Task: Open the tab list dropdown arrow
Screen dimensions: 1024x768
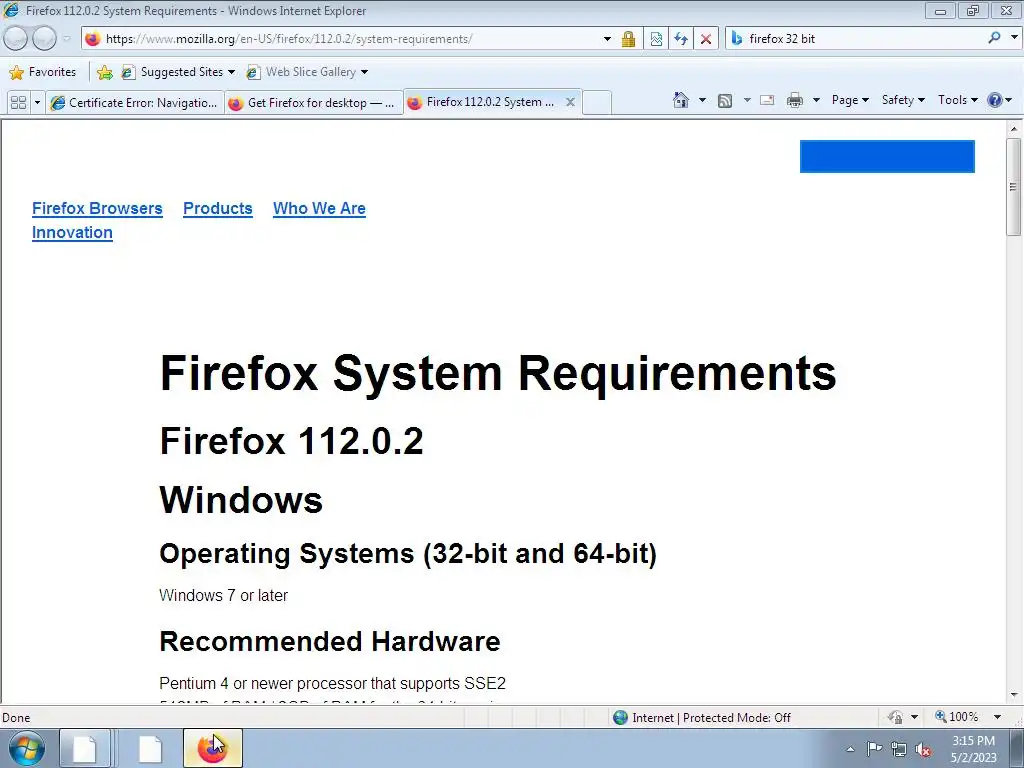Action: (37, 103)
